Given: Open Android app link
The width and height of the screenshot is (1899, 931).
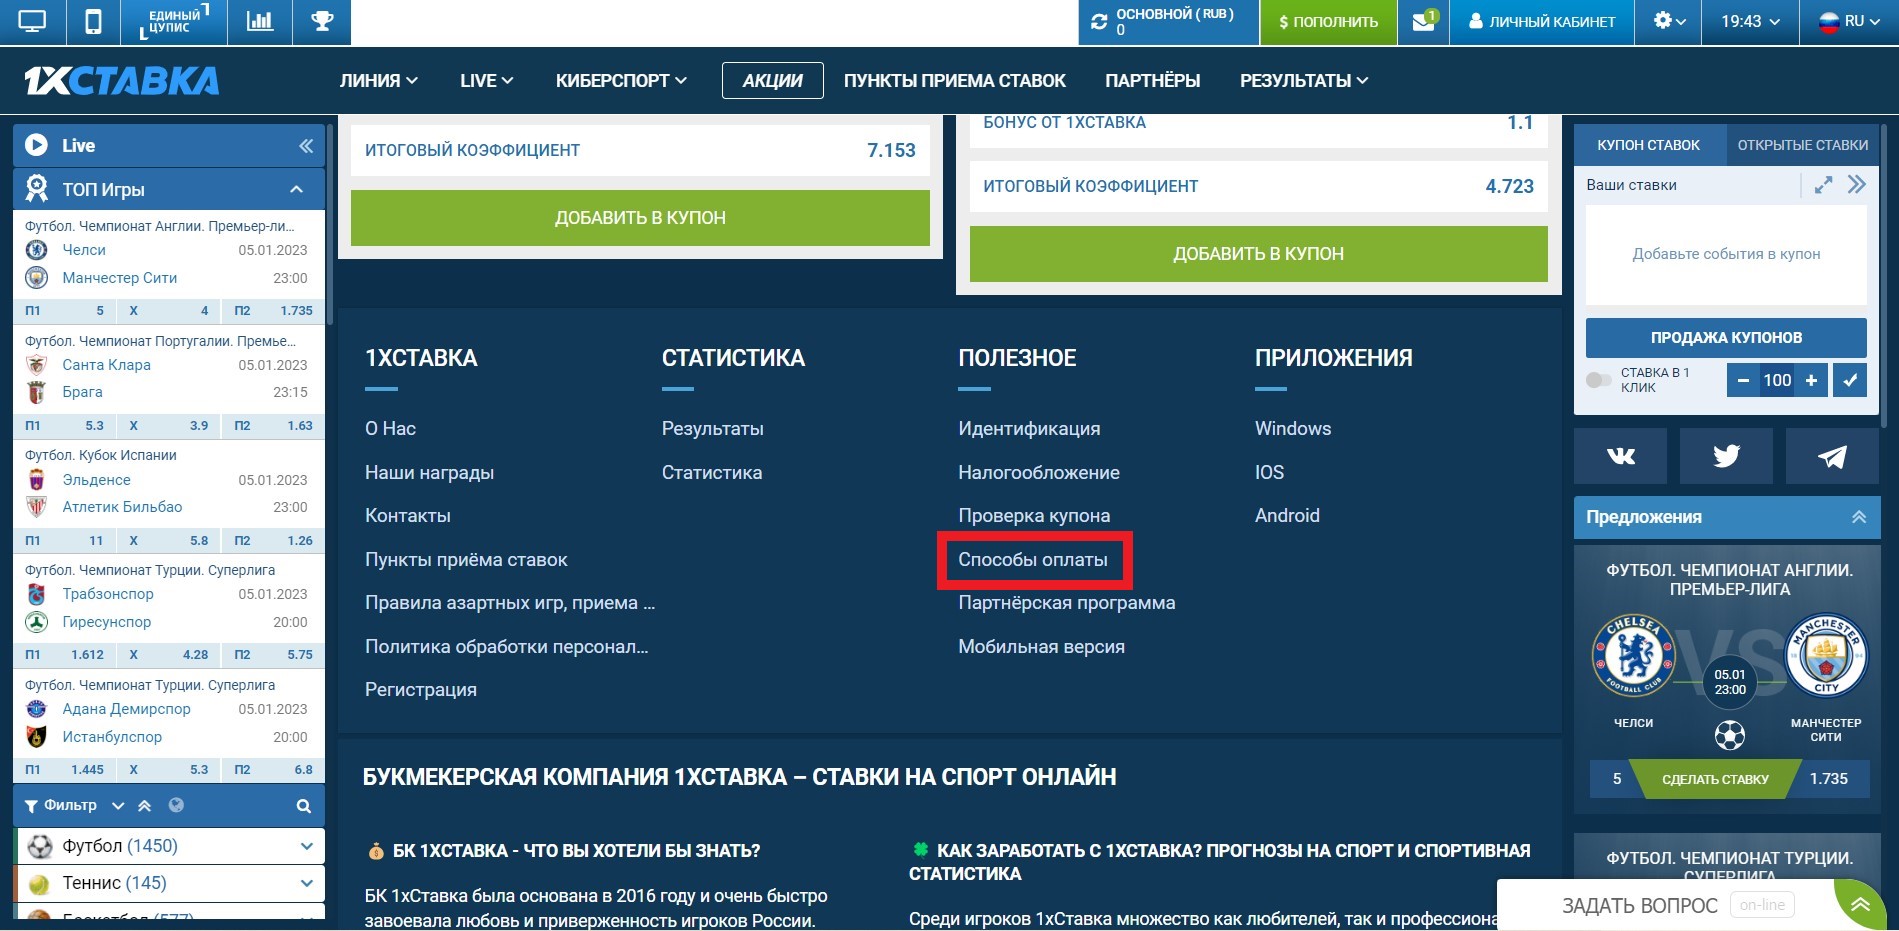Looking at the screenshot, I should click(1287, 516).
